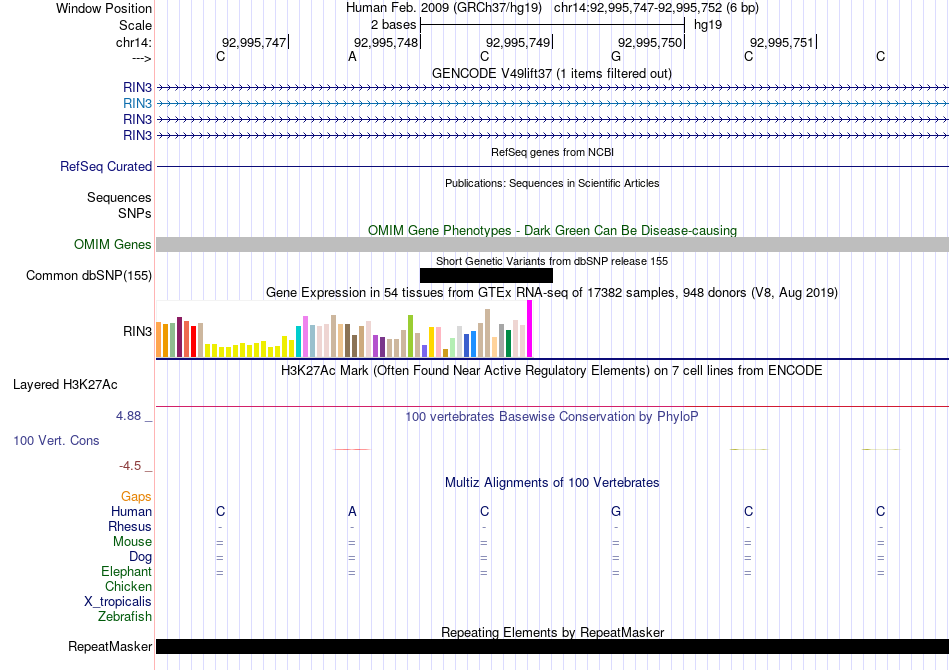Open Publications: Sequences in Scientific Articles title
This screenshot has height=670, width=950.
point(552,183)
